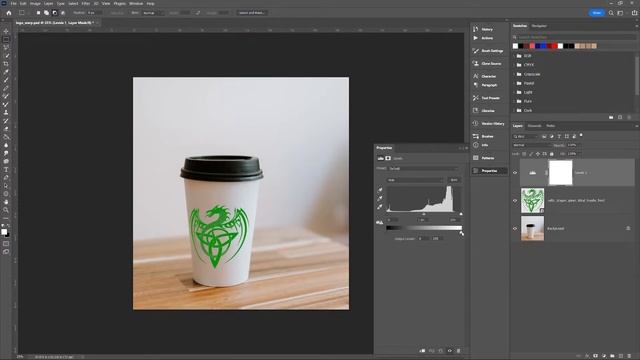Toggle lock transparent pixels in Layers panel

(x=524, y=154)
